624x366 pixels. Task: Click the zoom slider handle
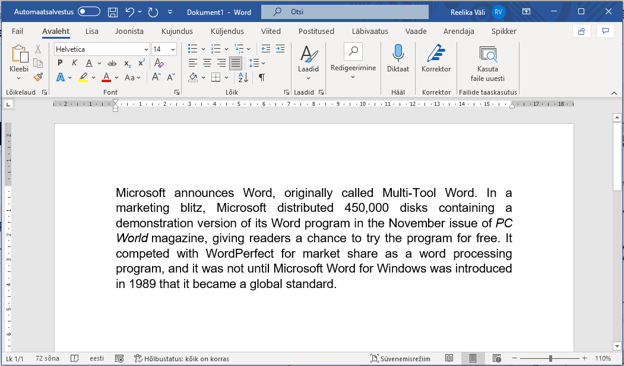(551, 358)
